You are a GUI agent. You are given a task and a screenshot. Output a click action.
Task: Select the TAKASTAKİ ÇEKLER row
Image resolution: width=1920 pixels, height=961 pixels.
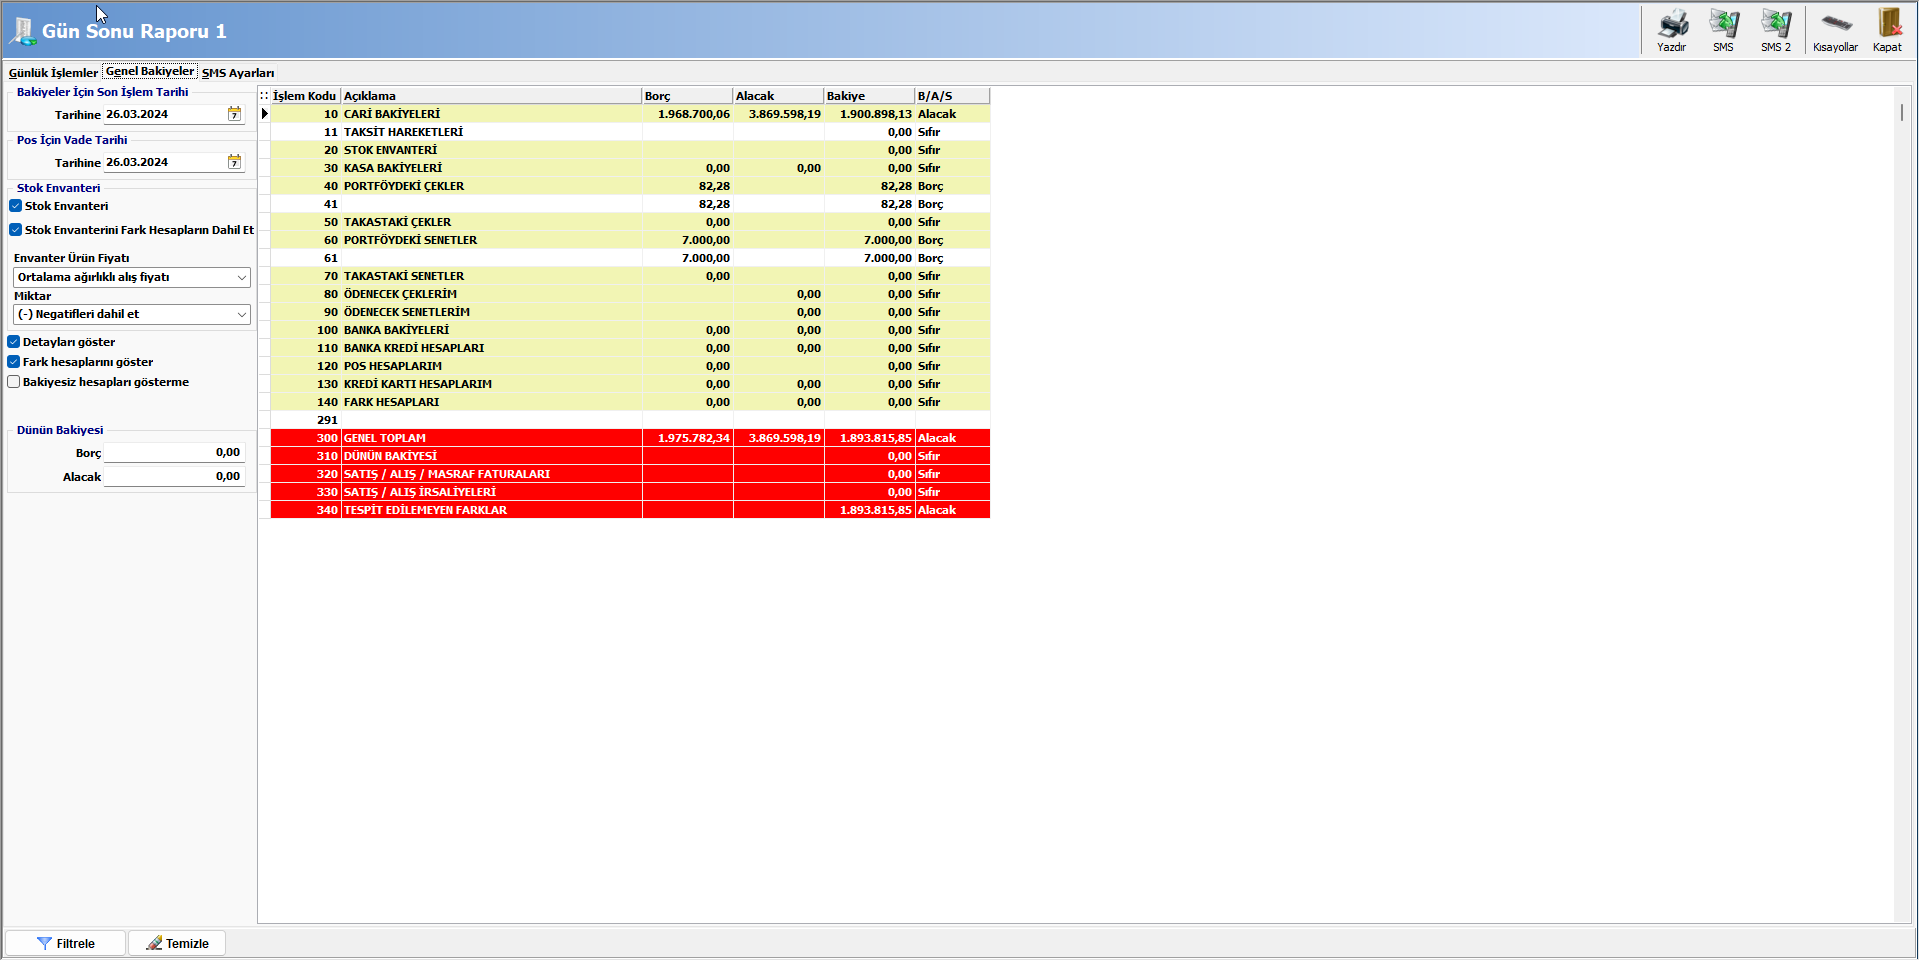[630, 222]
